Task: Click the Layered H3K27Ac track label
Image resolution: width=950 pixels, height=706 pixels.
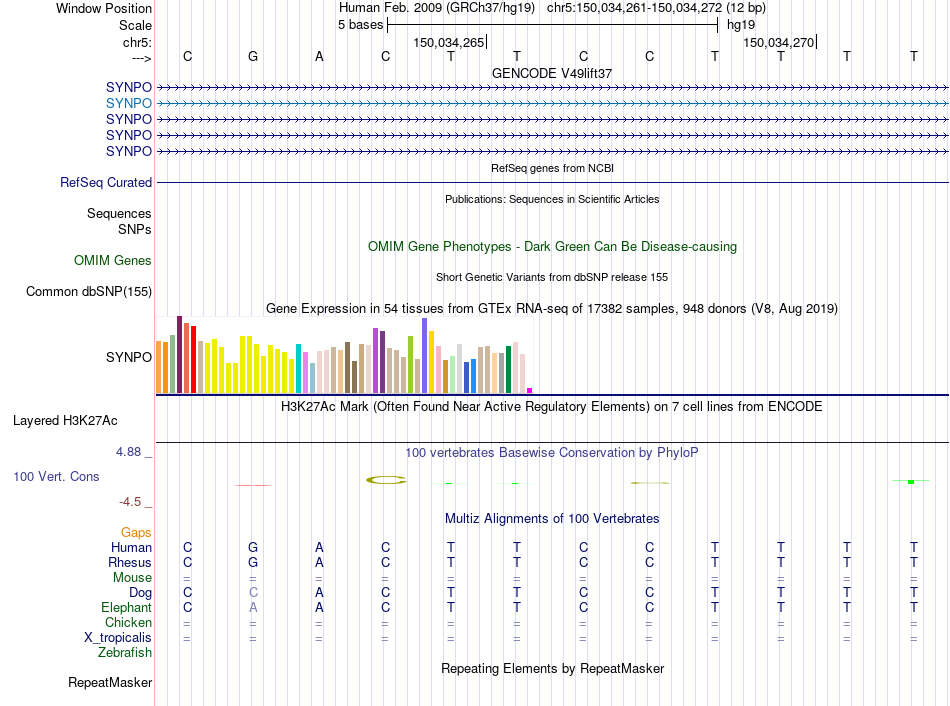Action: point(65,421)
